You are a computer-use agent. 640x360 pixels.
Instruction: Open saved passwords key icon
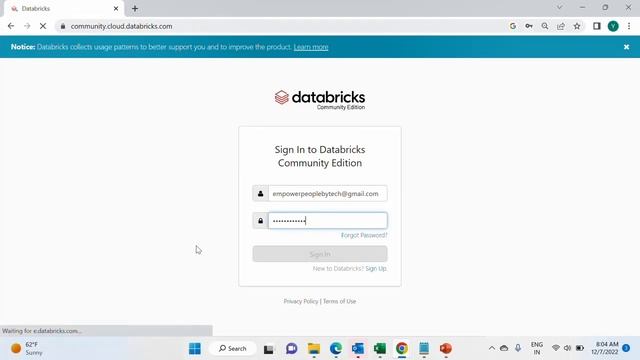click(x=529, y=26)
